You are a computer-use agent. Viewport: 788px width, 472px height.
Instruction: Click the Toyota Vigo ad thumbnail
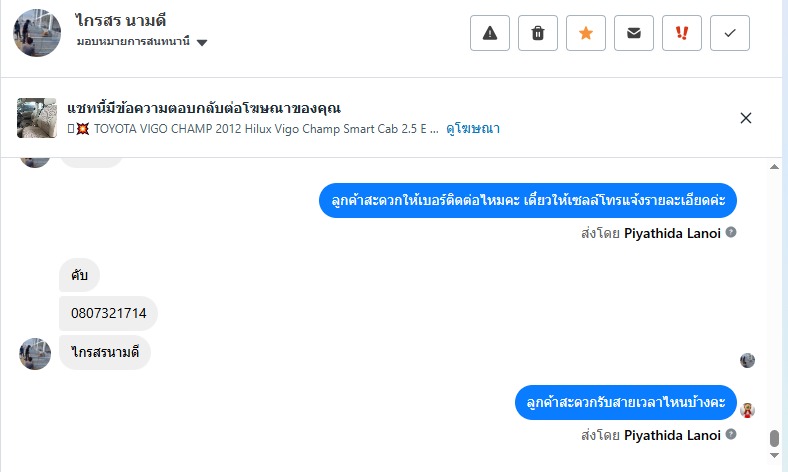(x=37, y=118)
